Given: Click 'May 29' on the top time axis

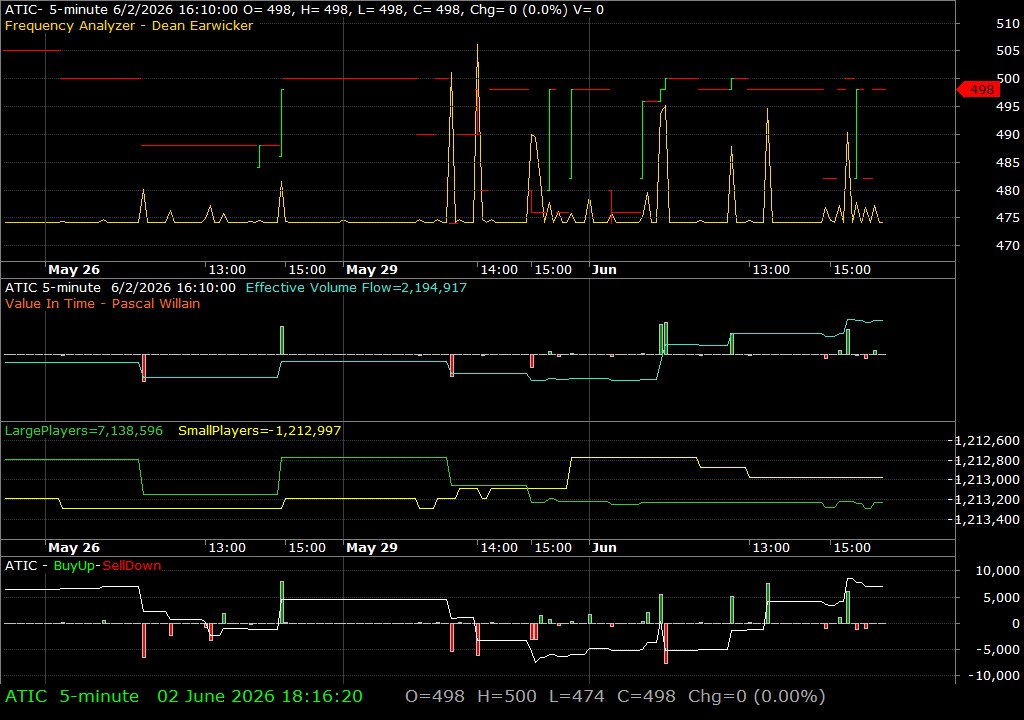Looking at the screenshot, I should point(372,270).
